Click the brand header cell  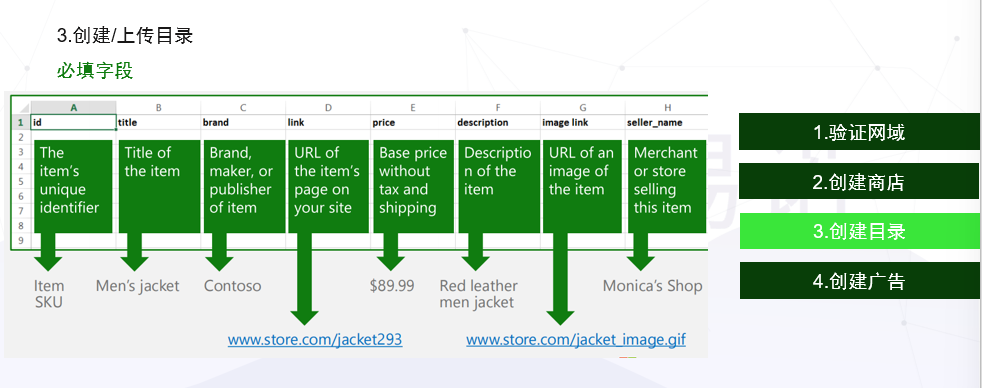pos(243,123)
